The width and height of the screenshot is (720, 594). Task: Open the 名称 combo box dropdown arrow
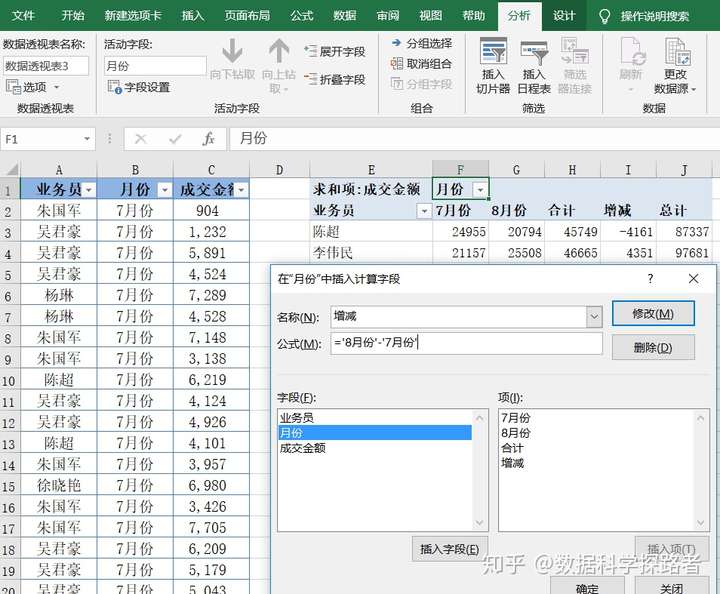pos(594,316)
